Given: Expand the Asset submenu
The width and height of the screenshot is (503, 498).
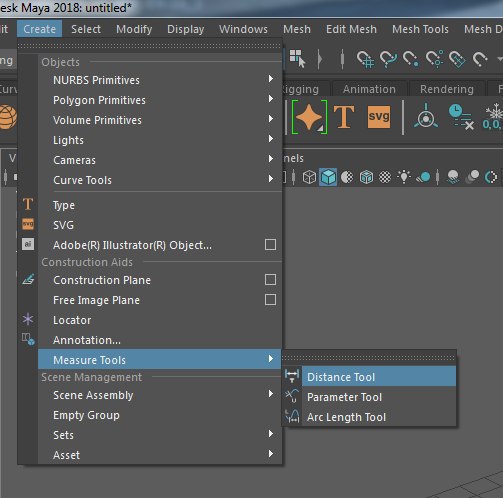Looking at the screenshot, I should (160, 455).
